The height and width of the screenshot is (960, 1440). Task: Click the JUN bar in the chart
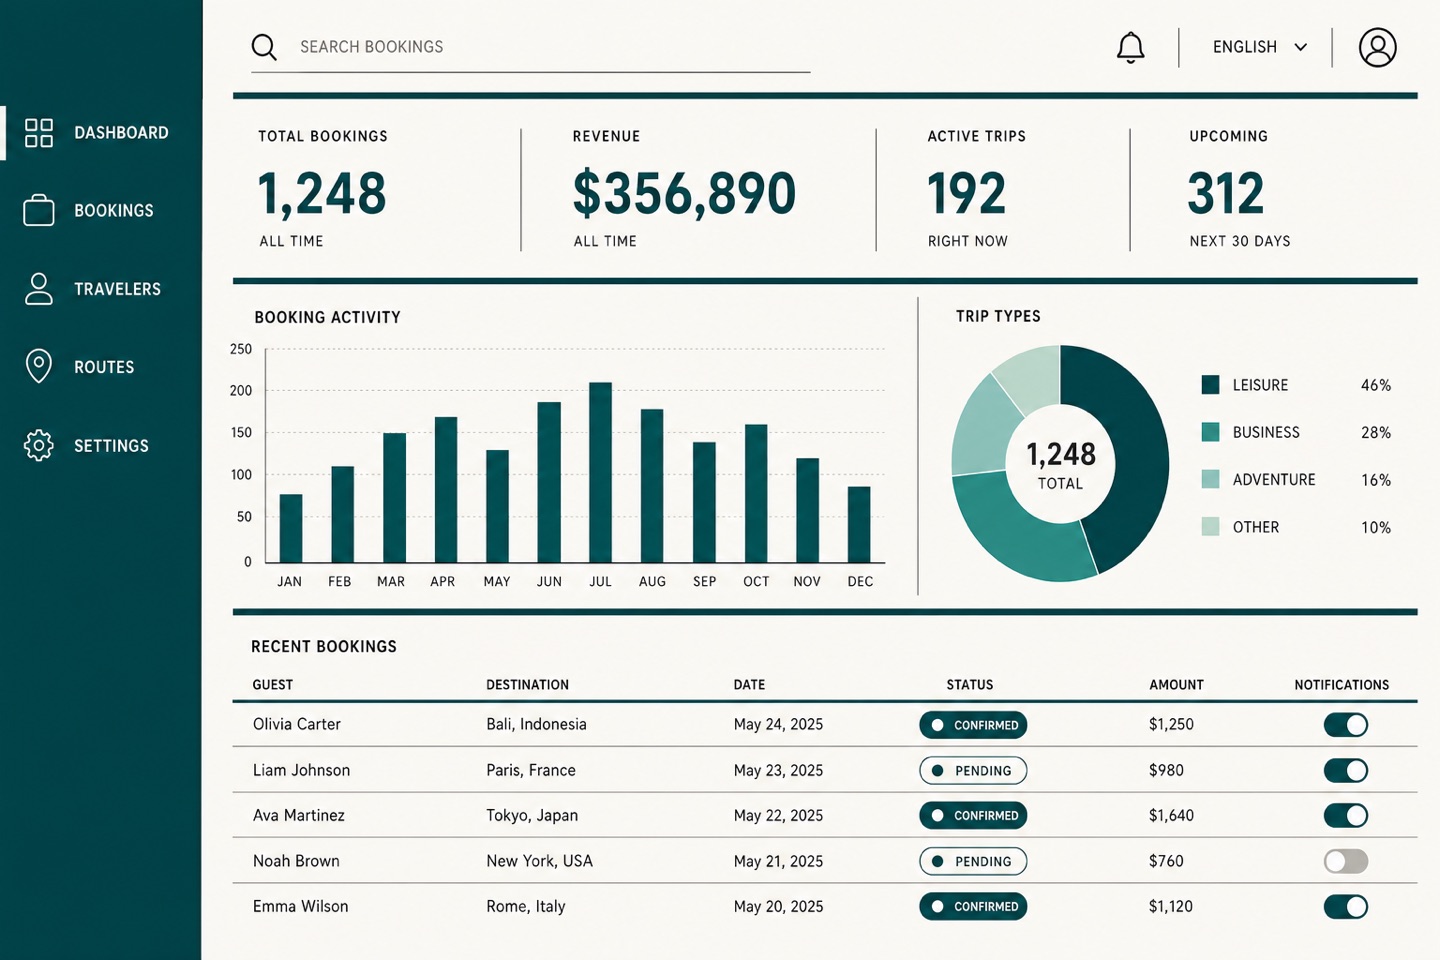pyautogui.click(x=549, y=482)
